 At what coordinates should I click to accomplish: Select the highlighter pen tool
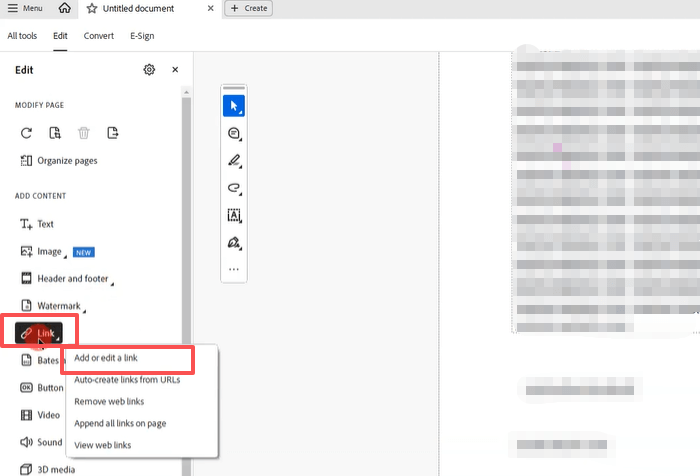234,161
